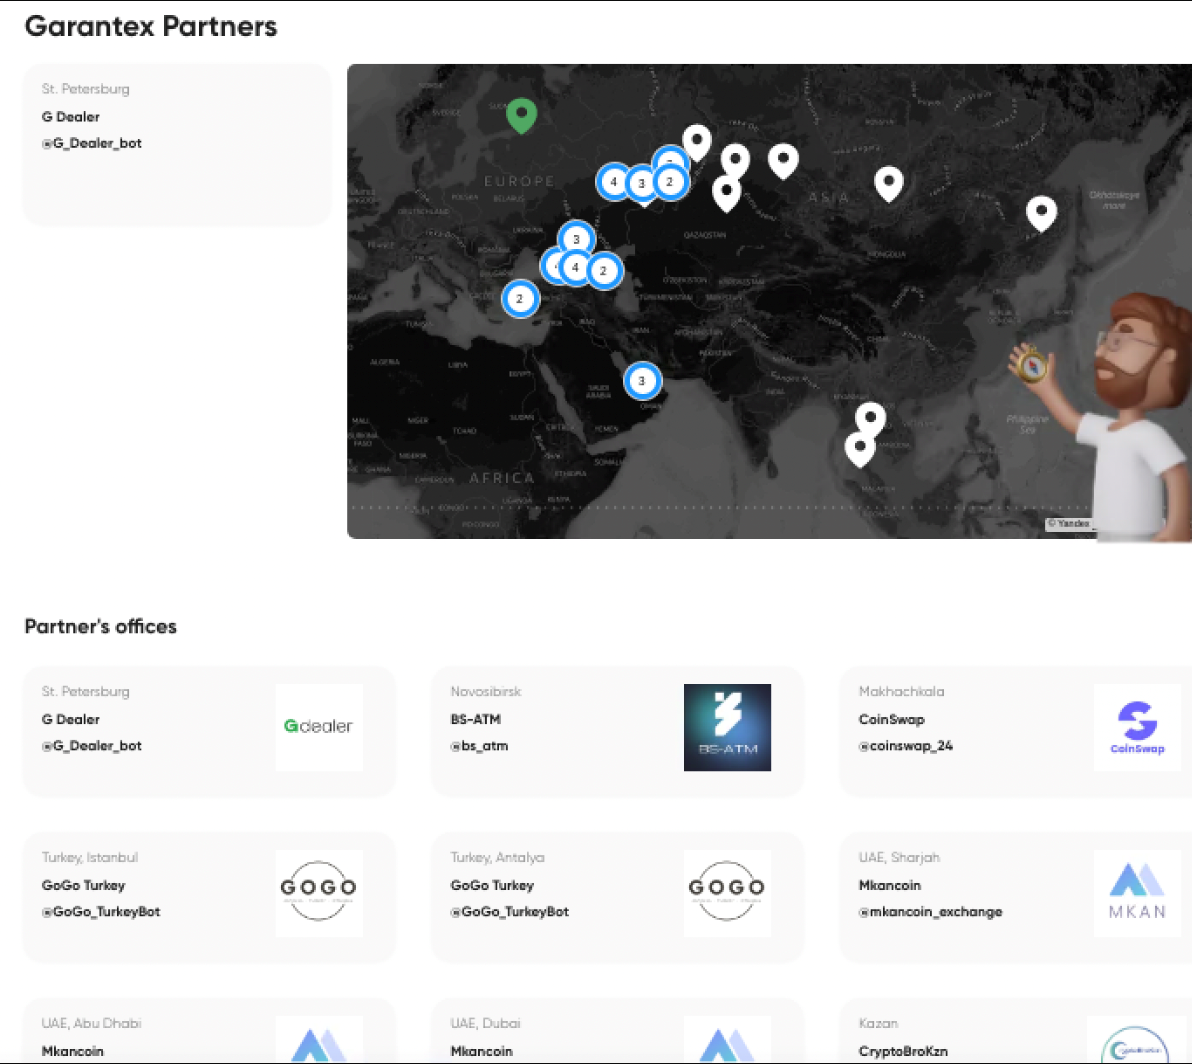This screenshot has width=1192, height=1064.
Task: Click the cluster marker 4 in western Russia
Action: [613, 182]
